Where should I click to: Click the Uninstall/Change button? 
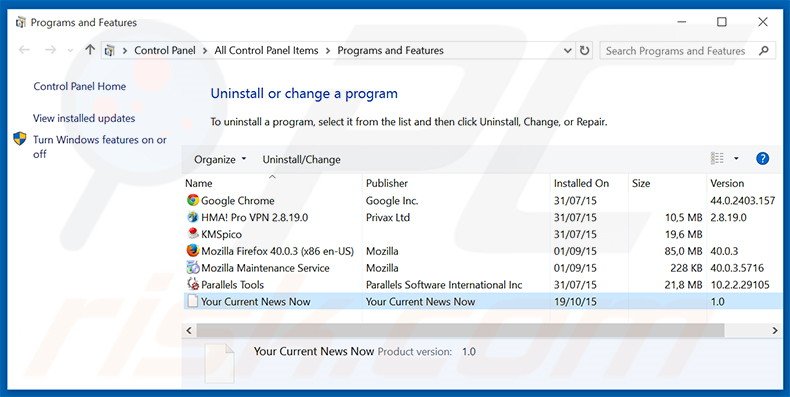(301, 159)
